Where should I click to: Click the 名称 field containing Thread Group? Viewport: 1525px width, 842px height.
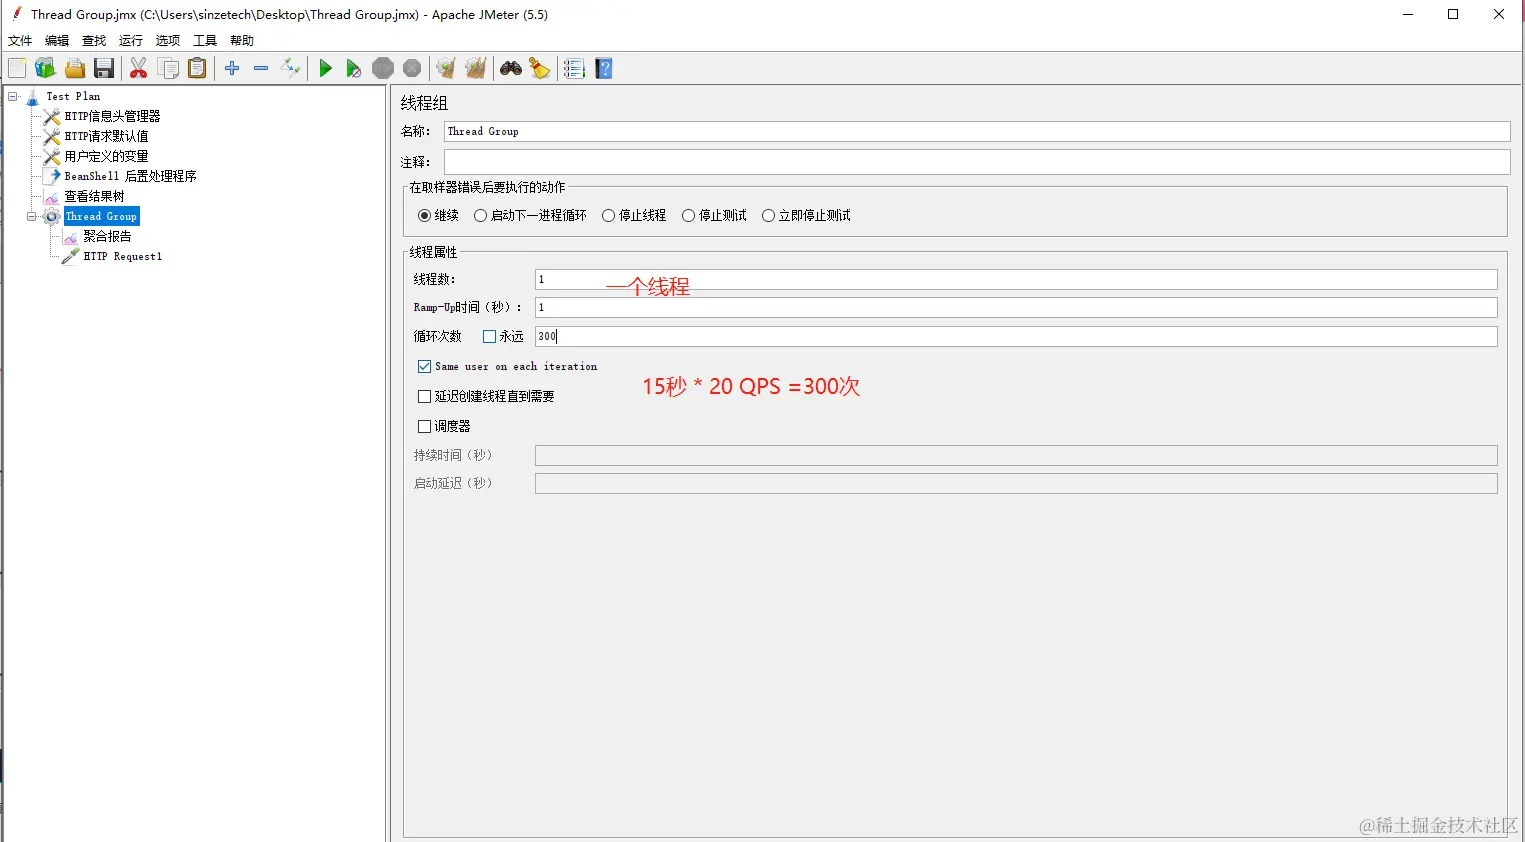977,132
